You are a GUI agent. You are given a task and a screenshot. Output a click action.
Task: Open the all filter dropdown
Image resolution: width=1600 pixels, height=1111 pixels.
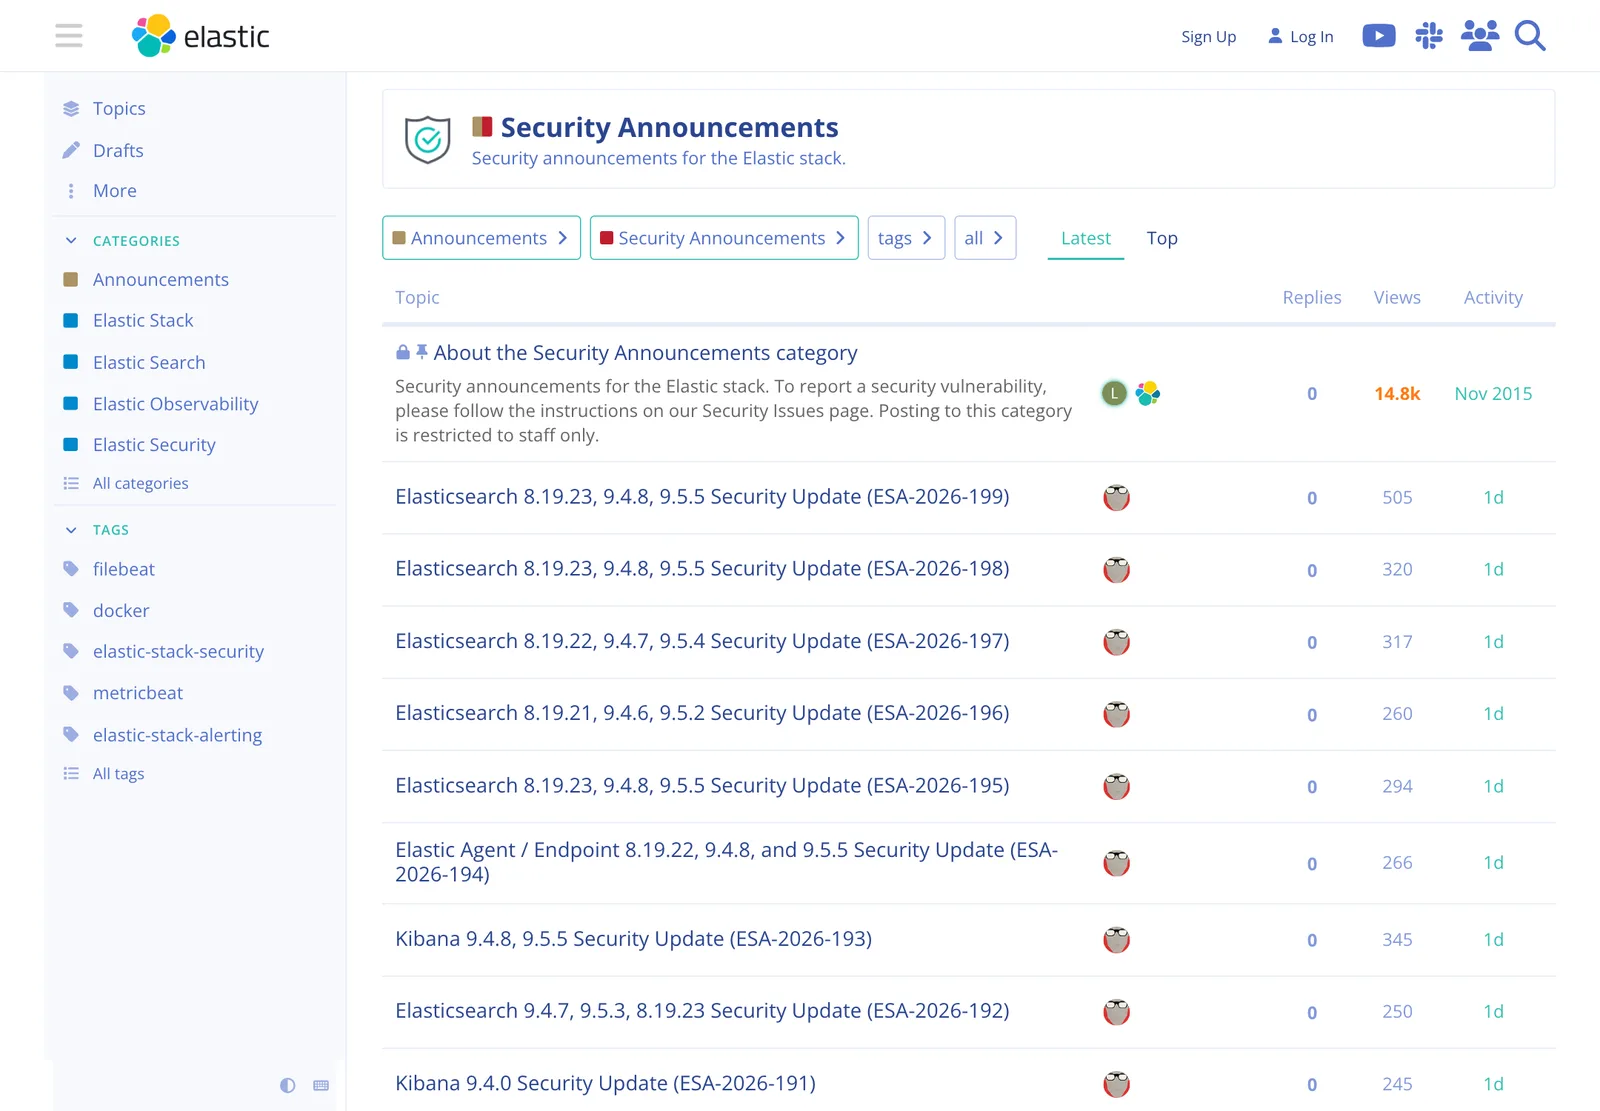(x=985, y=238)
